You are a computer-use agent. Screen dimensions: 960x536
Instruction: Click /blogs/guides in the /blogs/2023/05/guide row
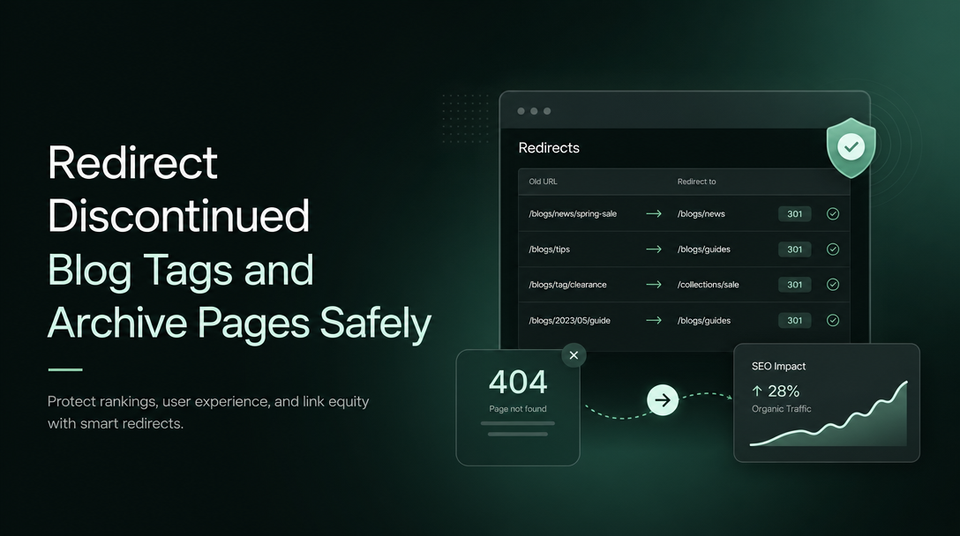pyautogui.click(x=703, y=320)
